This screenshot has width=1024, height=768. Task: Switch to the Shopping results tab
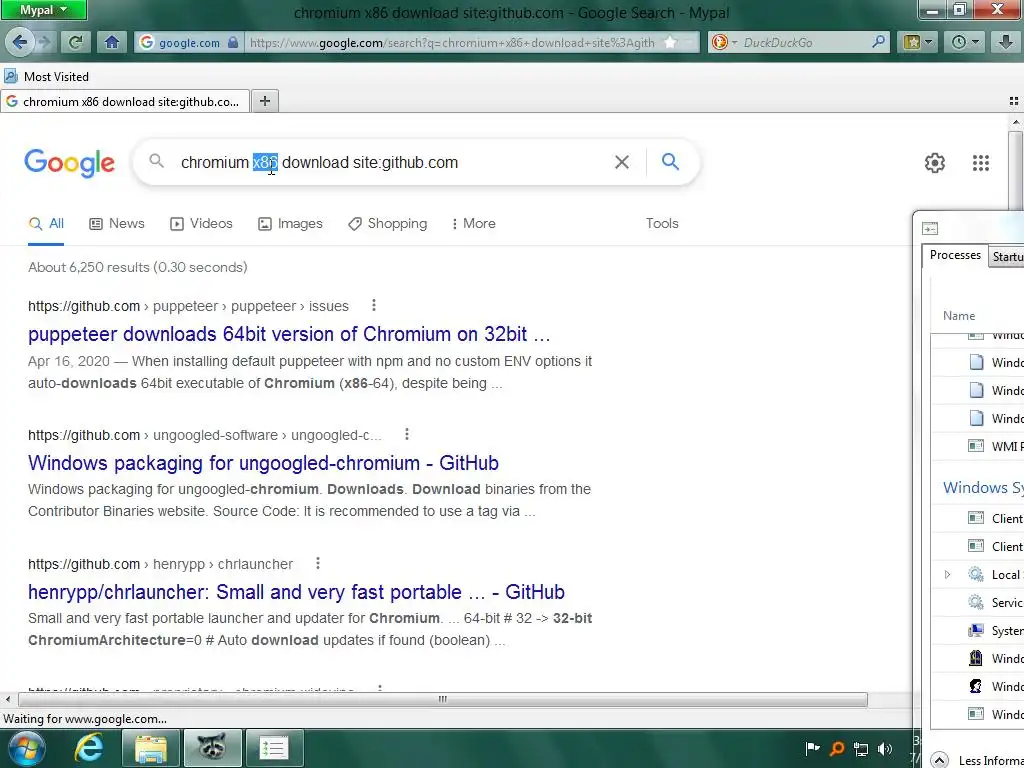coord(387,223)
